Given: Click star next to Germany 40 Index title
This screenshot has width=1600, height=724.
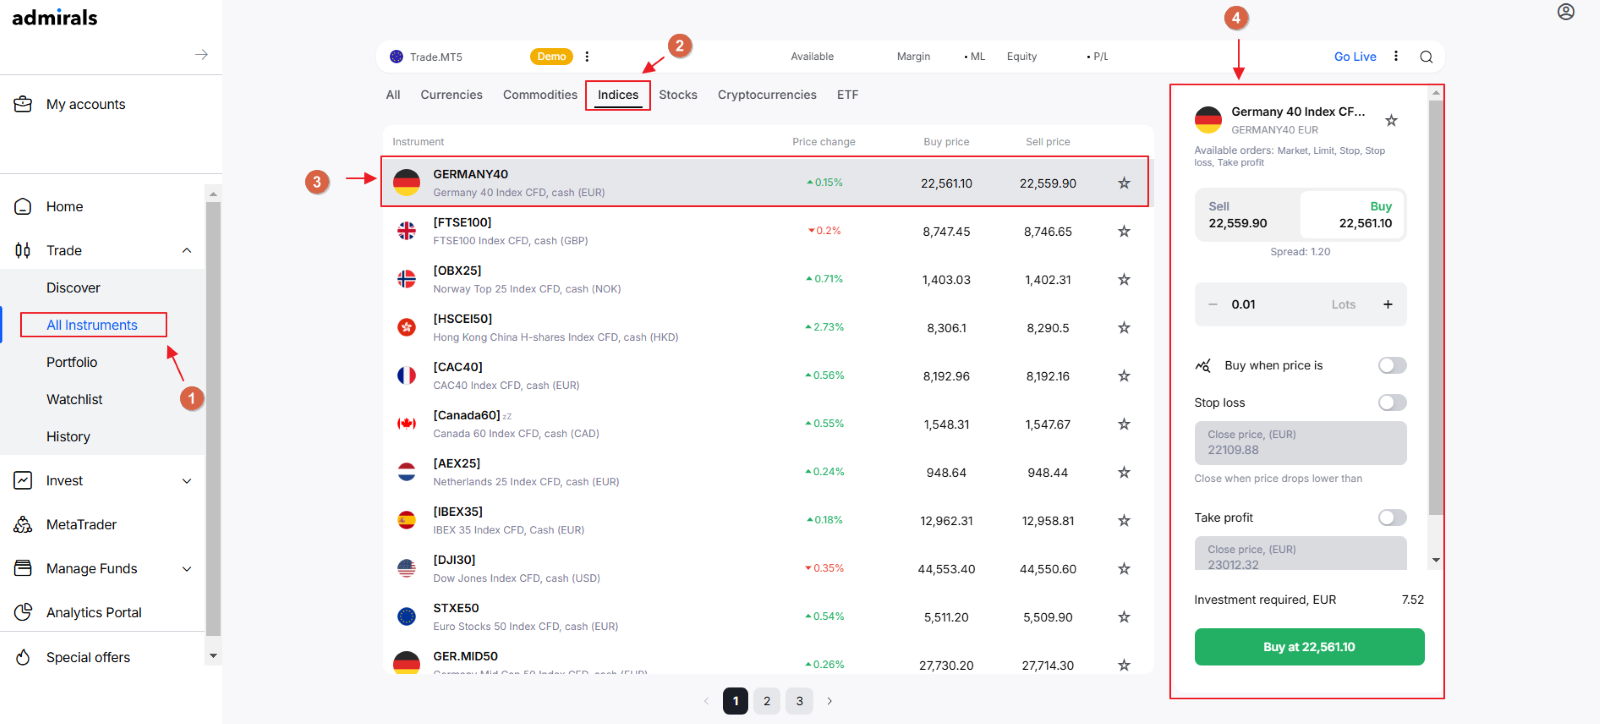Looking at the screenshot, I should point(1391,120).
